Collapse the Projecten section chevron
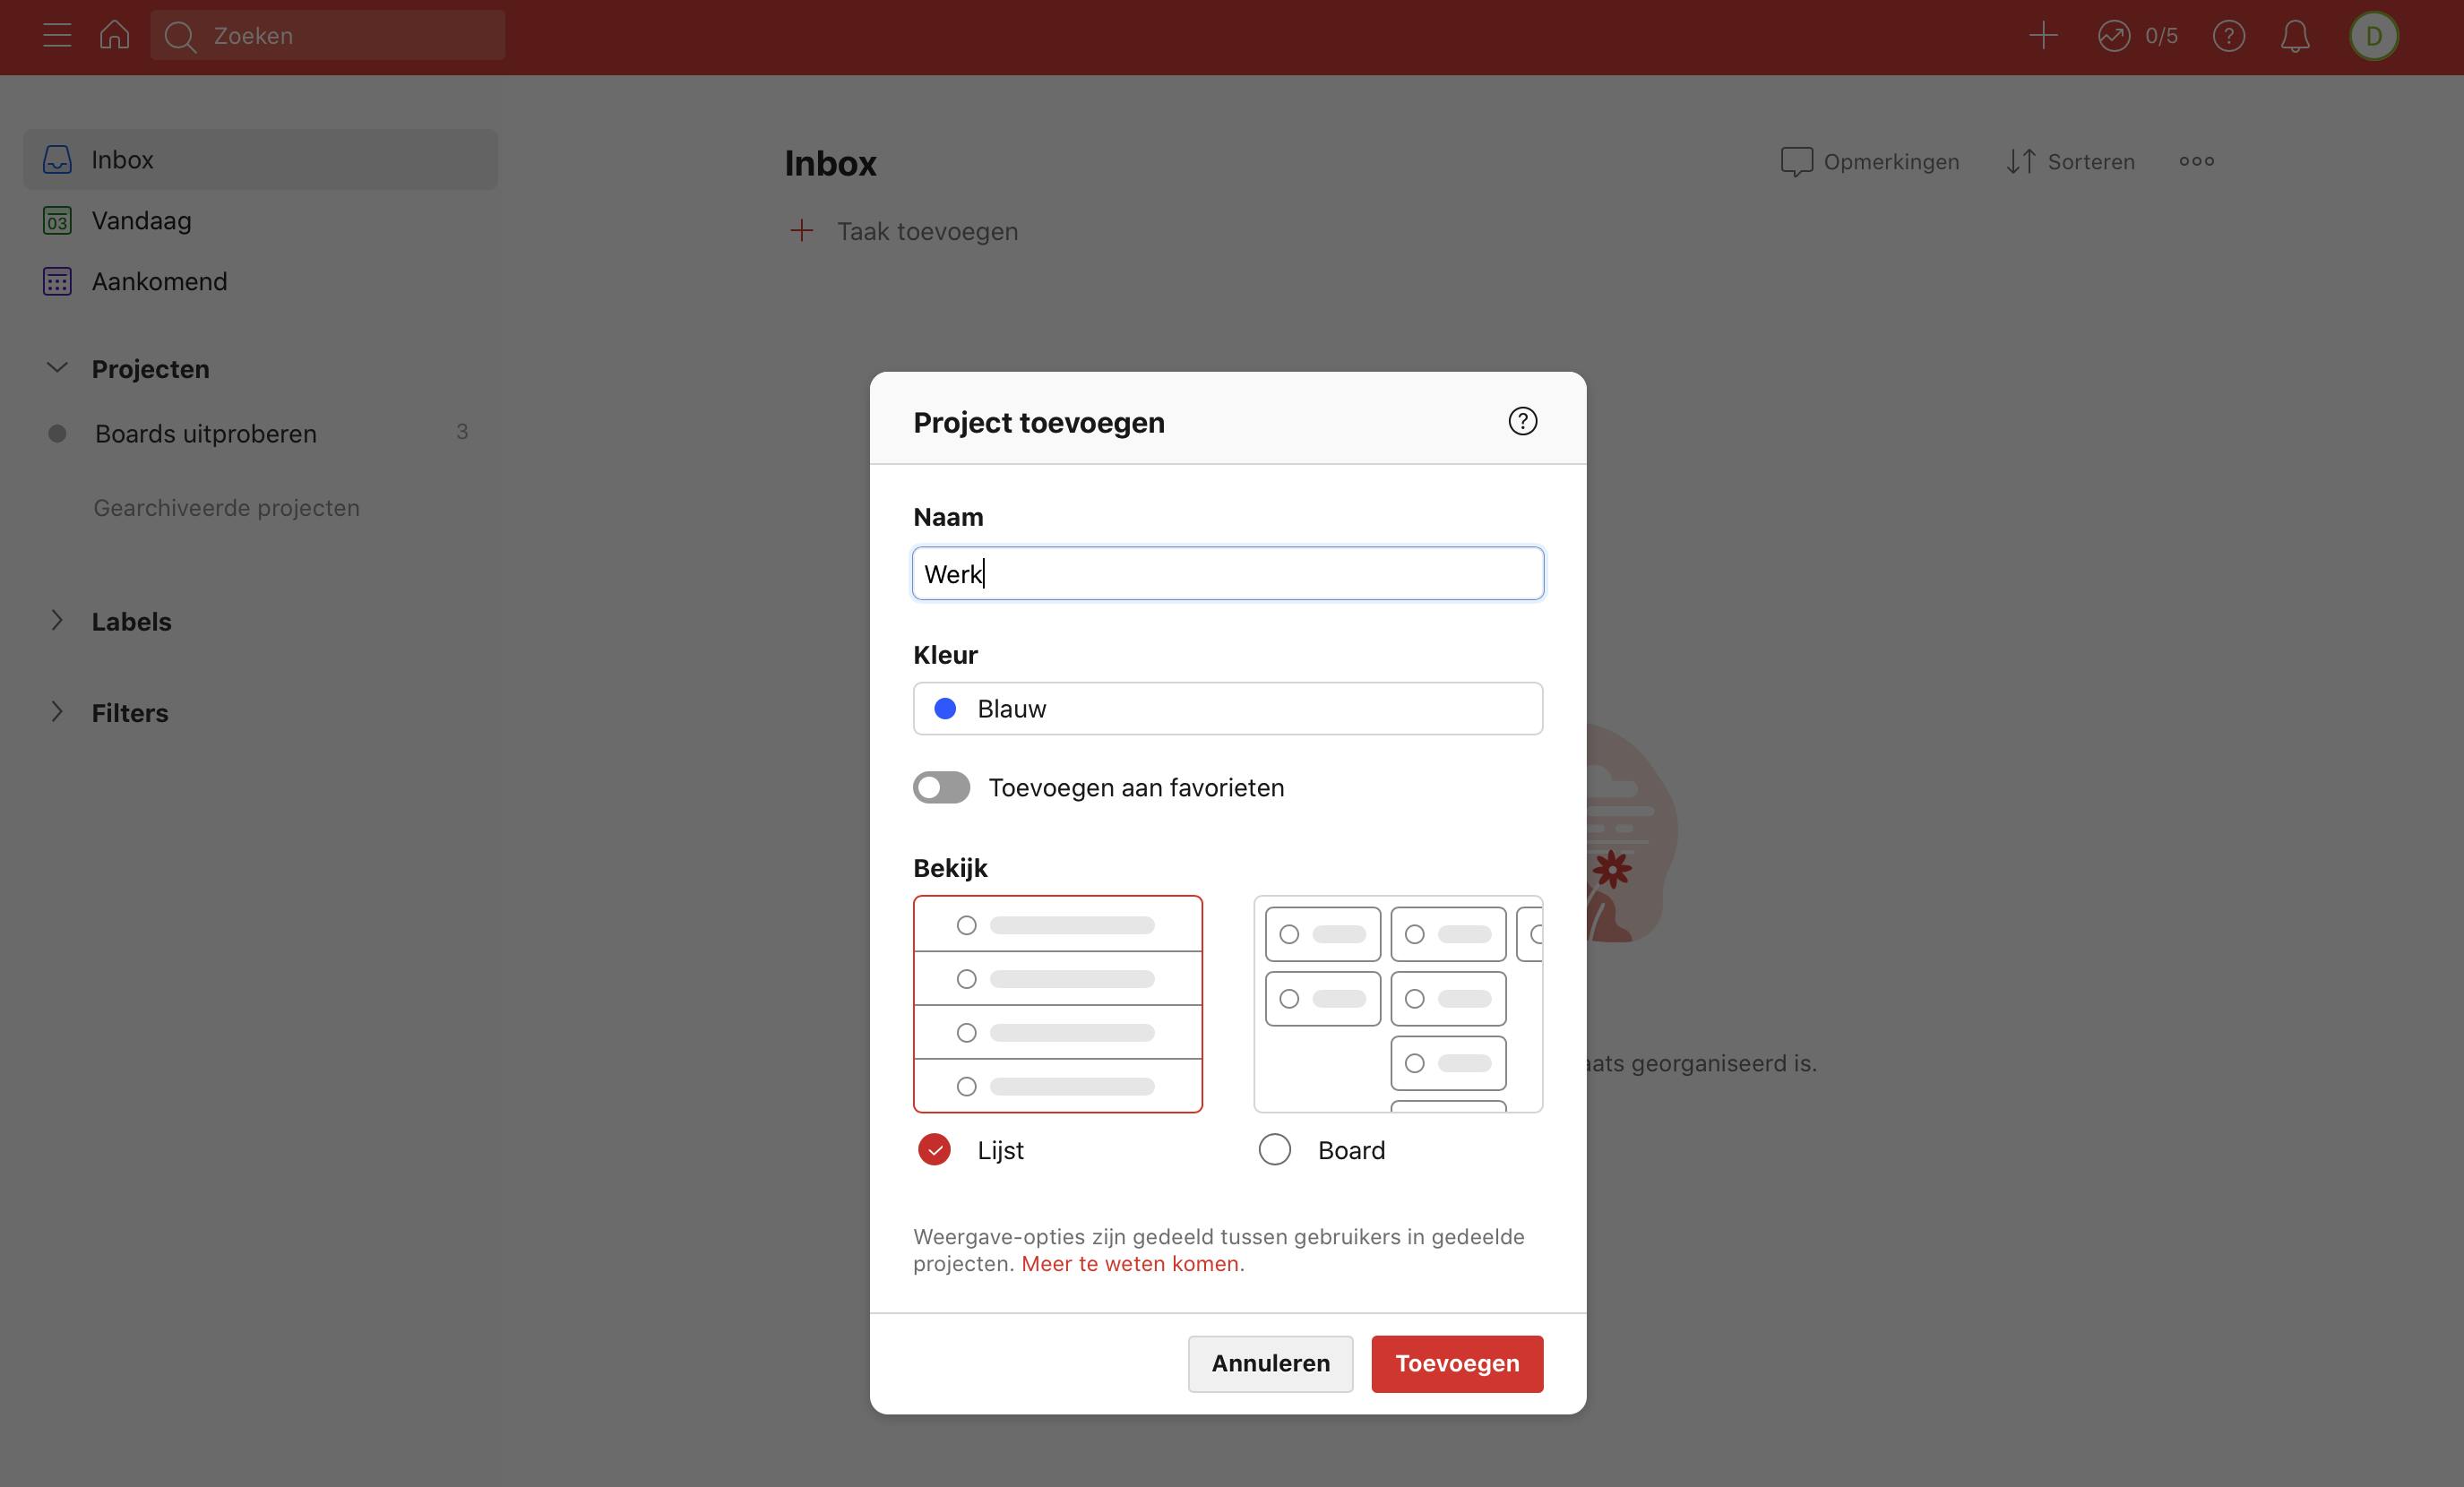This screenshot has width=2464, height=1487. [x=57, y=368]
